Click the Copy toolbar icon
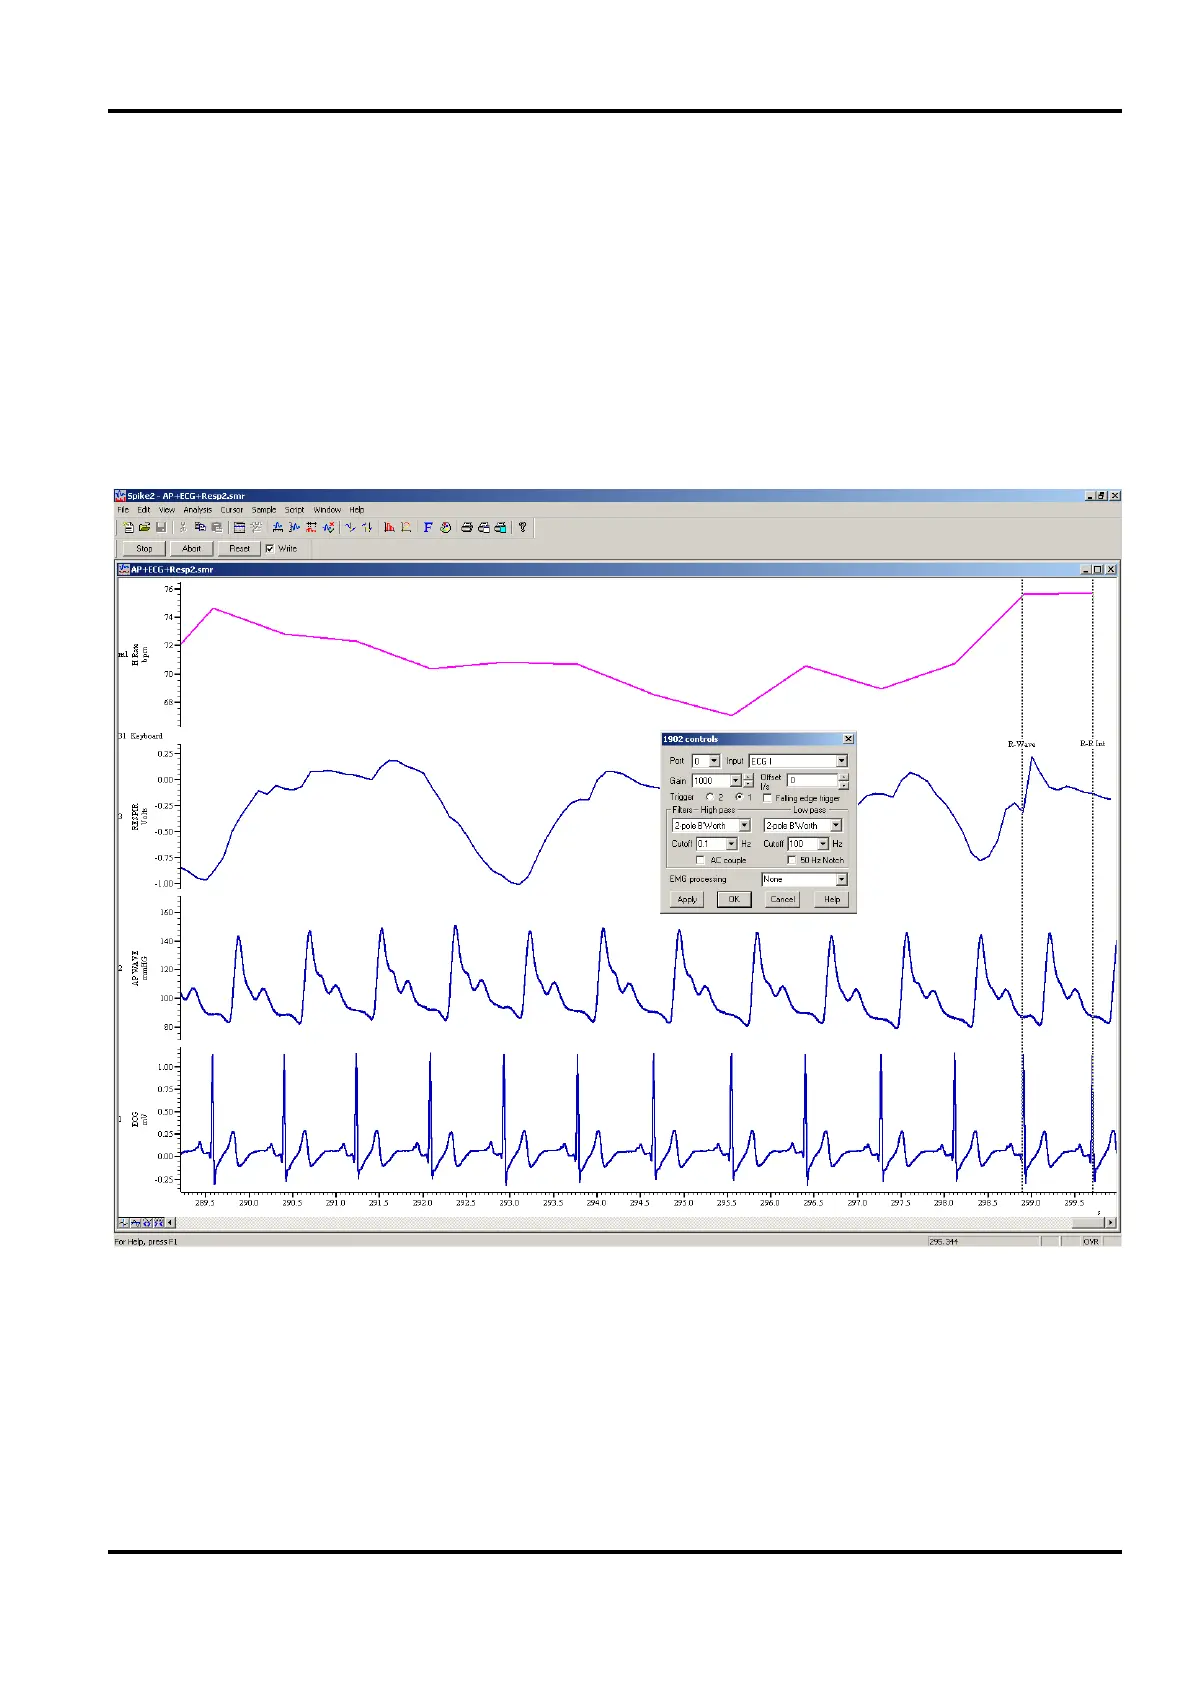Image resolution: width=1191 pixels, height=1683 pixels. [200, 527]
